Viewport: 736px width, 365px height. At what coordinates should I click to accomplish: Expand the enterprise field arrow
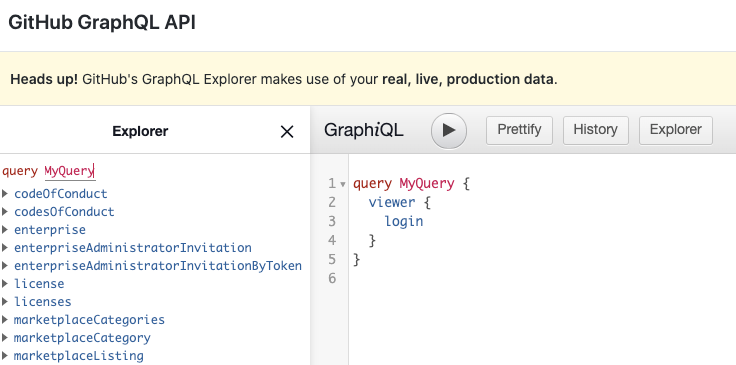(x=5, y=229)
